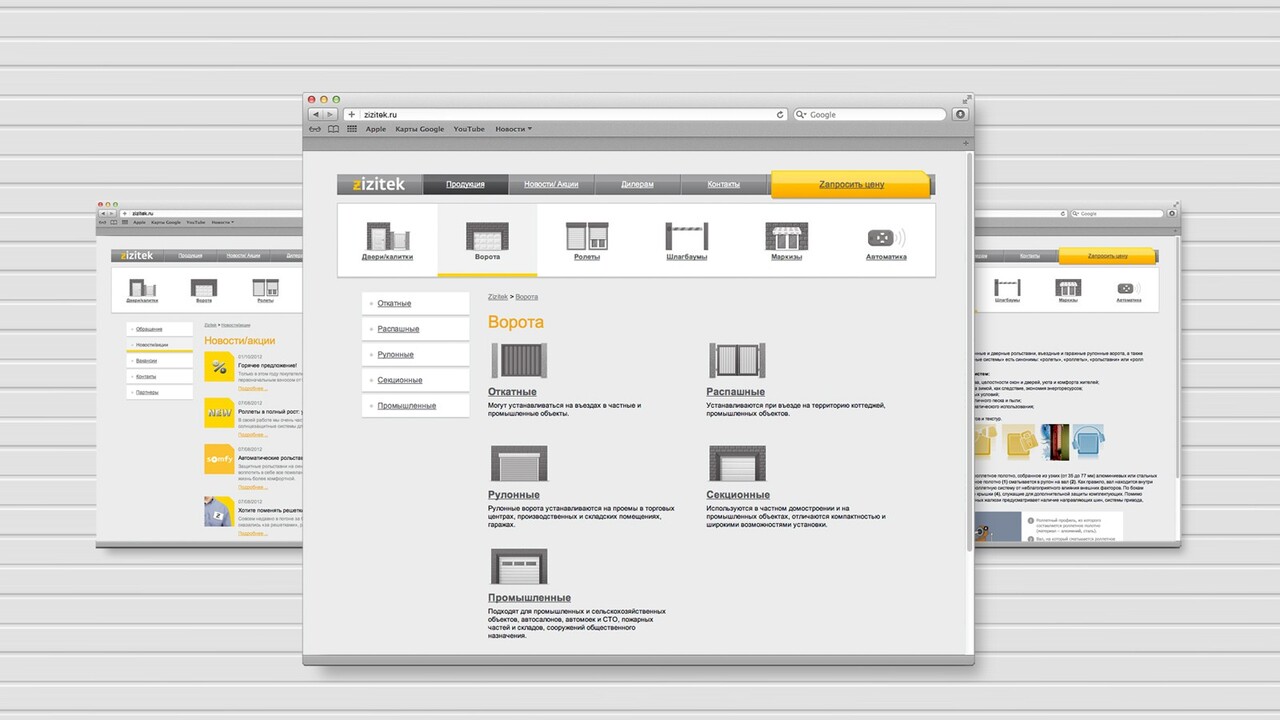Click the Маркизы awning icon
The height and width of the screenshot is (720, 1280).
click(x=787, y=237)
